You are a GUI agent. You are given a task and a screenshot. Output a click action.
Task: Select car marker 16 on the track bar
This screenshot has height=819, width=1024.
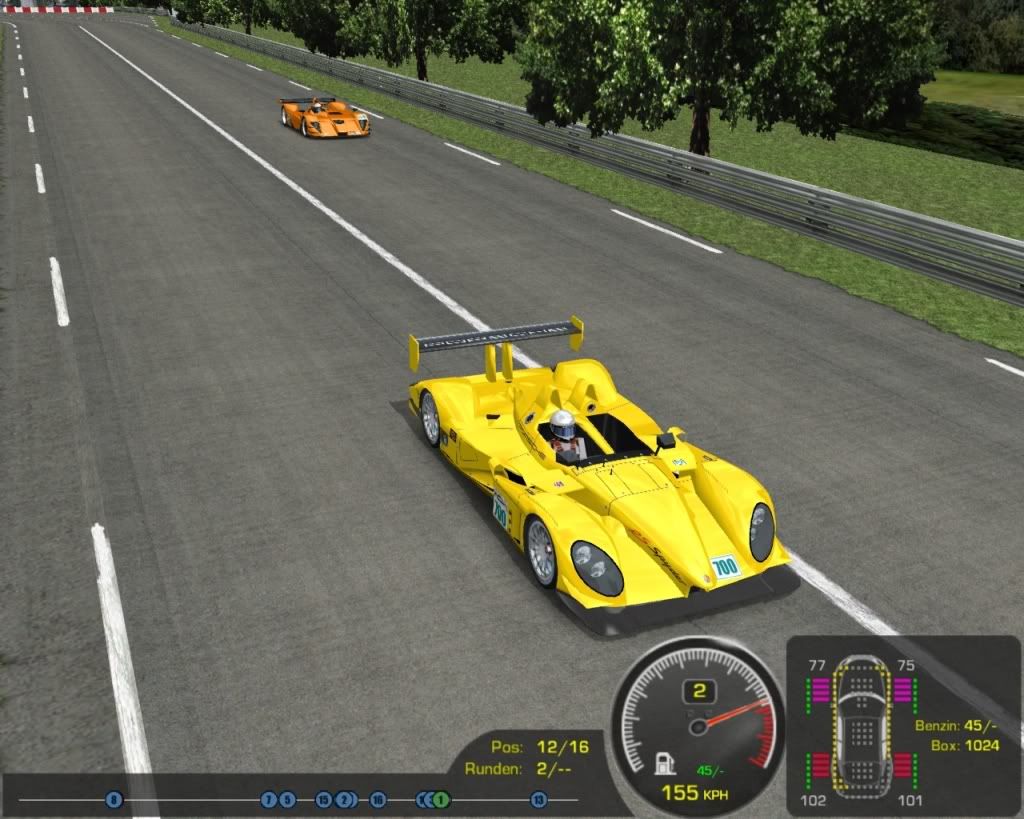pyautogui.click(x=377, y=799)
